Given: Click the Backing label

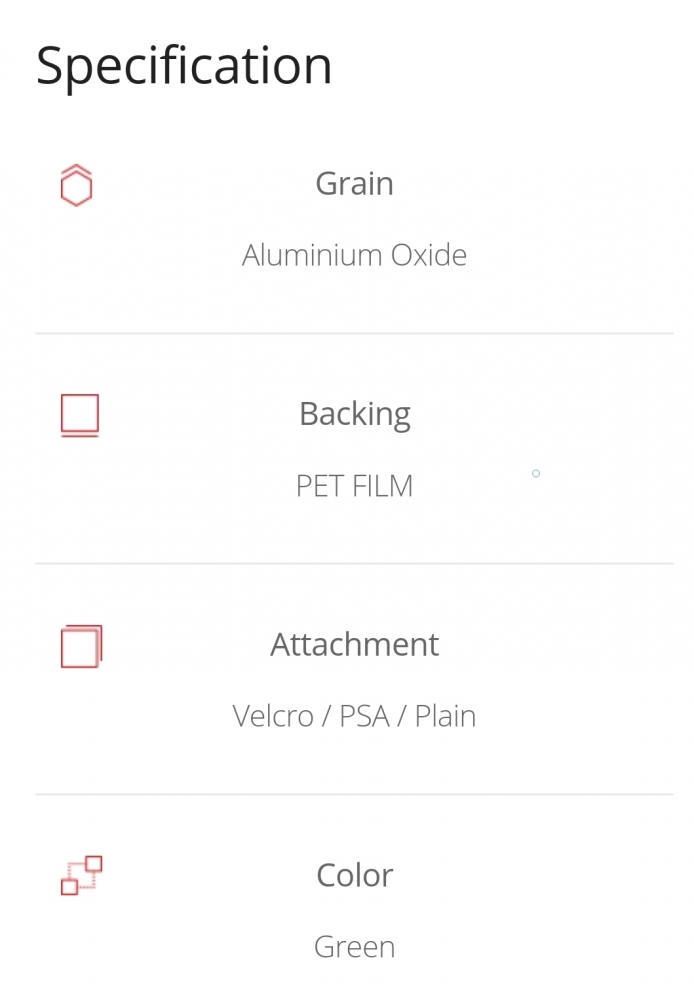Looking at the screenshot, I should click(355, 415).
